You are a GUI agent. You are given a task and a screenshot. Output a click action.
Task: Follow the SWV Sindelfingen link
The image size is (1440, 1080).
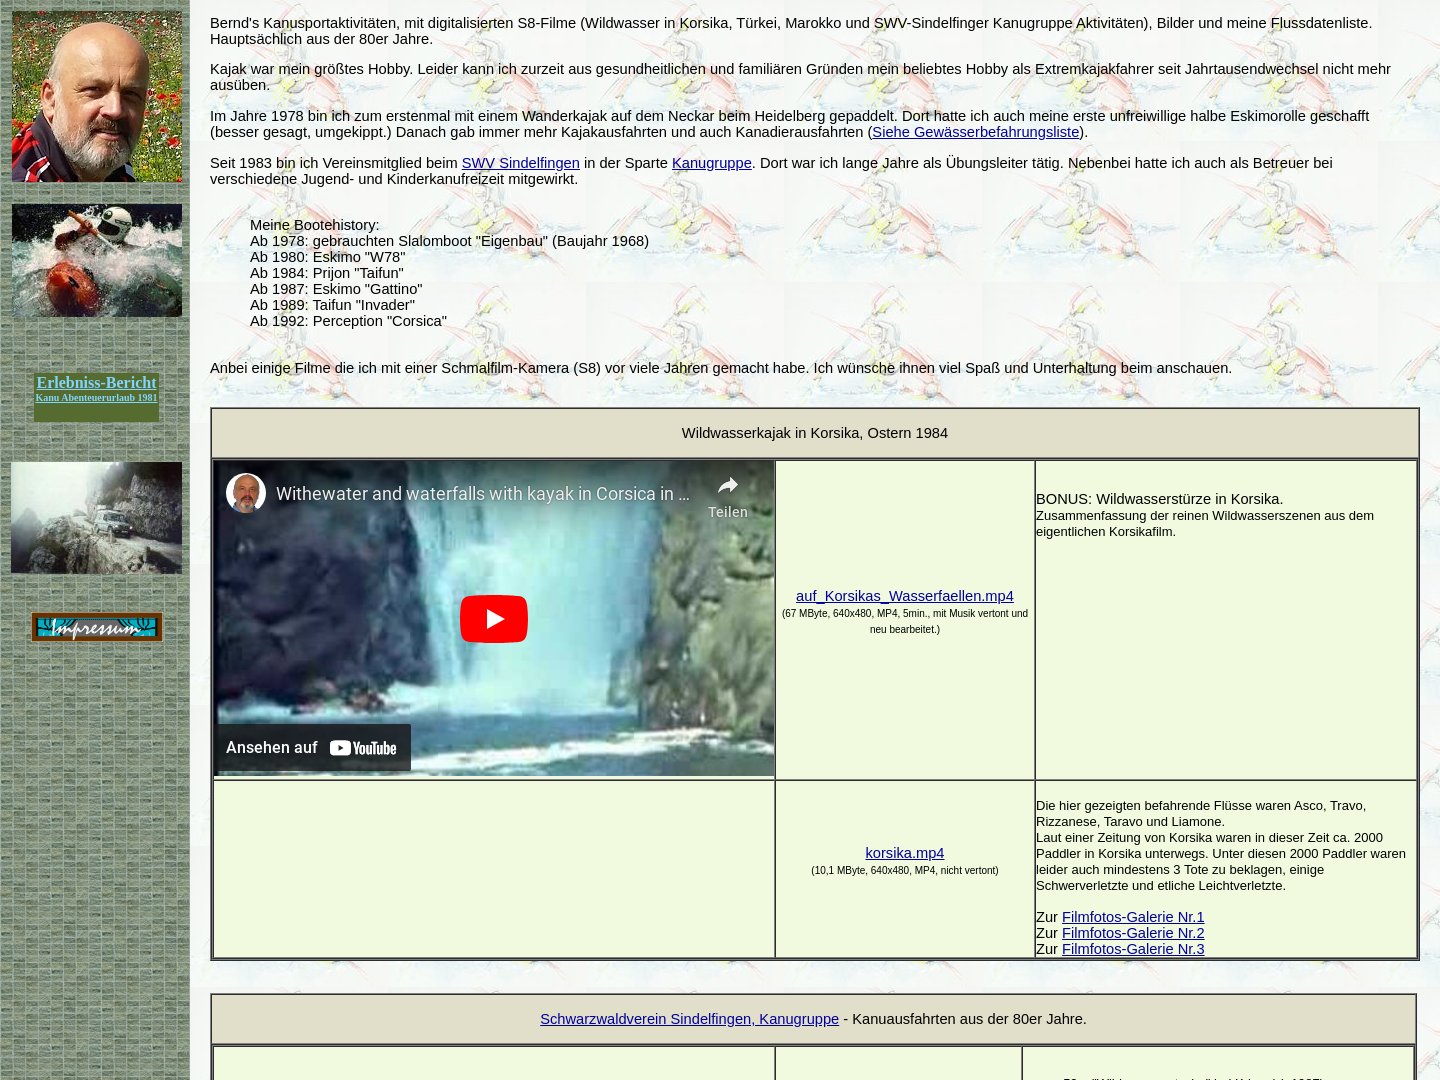(520, 163)
